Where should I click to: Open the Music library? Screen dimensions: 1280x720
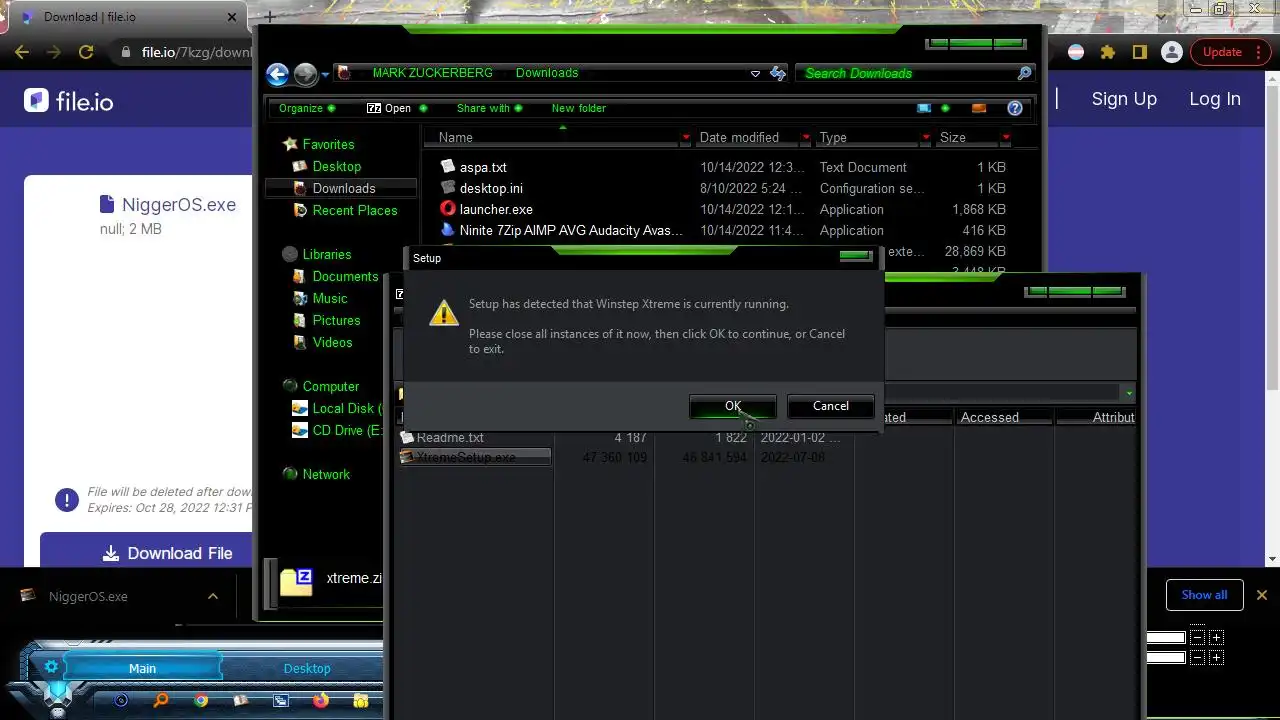click(x=330, y=298)
